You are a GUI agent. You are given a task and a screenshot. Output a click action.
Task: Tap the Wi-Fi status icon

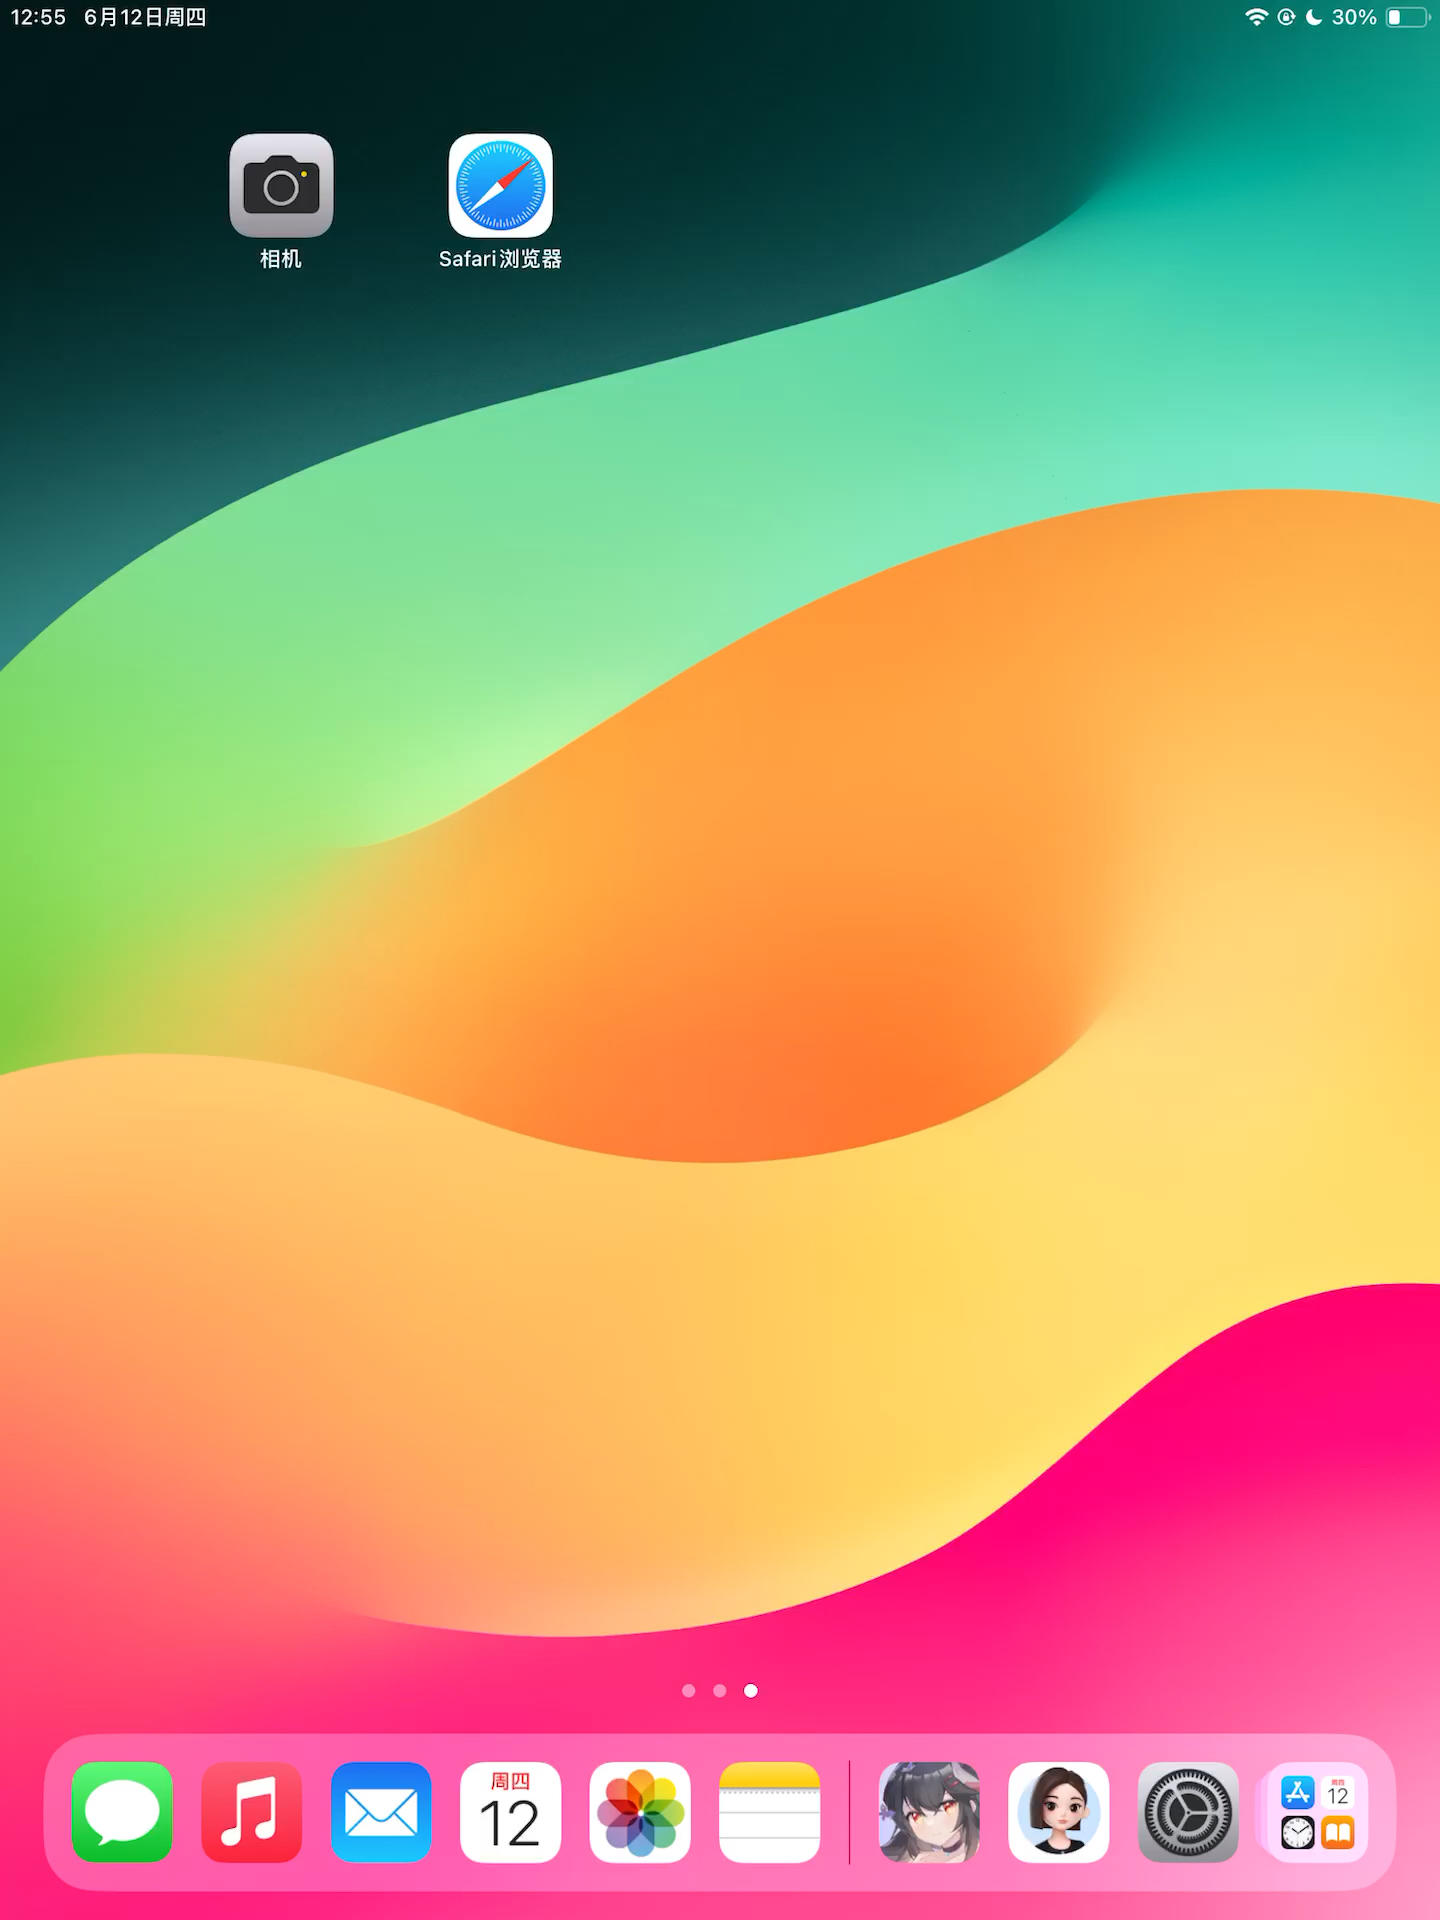(1256, 17)
